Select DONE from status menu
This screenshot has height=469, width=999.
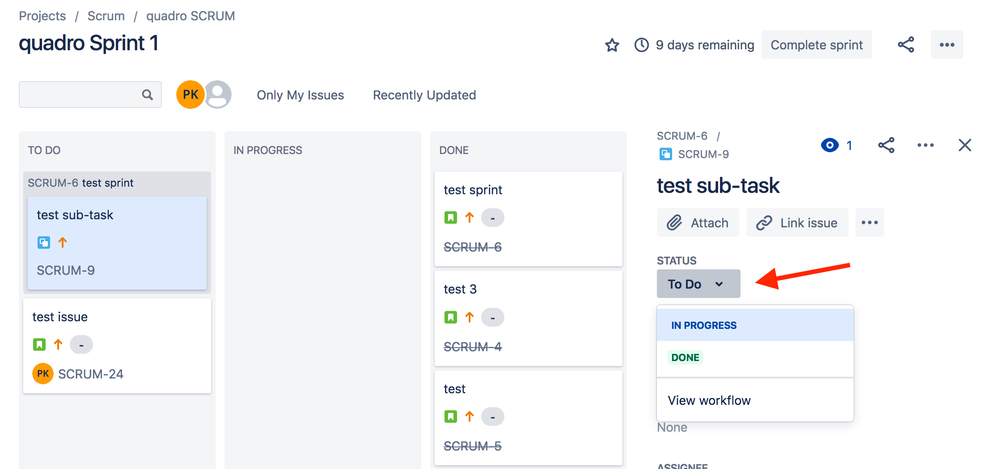point(755,357)
